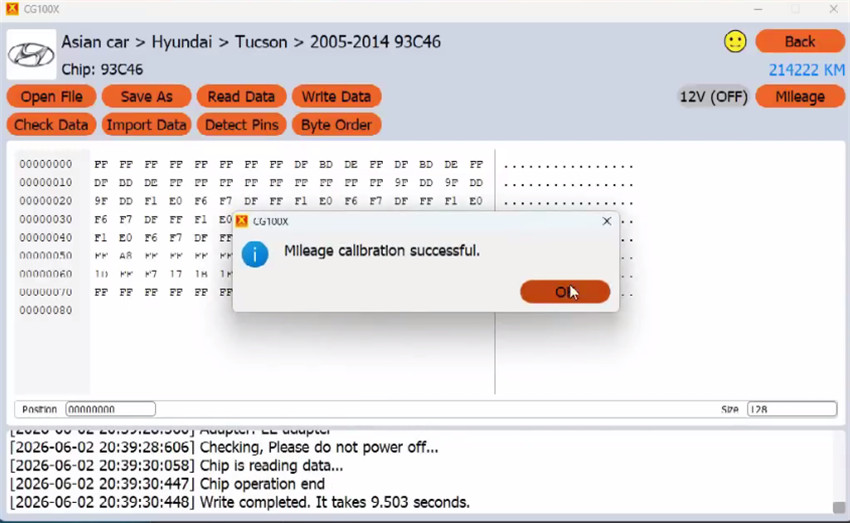850x523 pixels.
Task: Open the Mileage function
Action: coord(800,96)
